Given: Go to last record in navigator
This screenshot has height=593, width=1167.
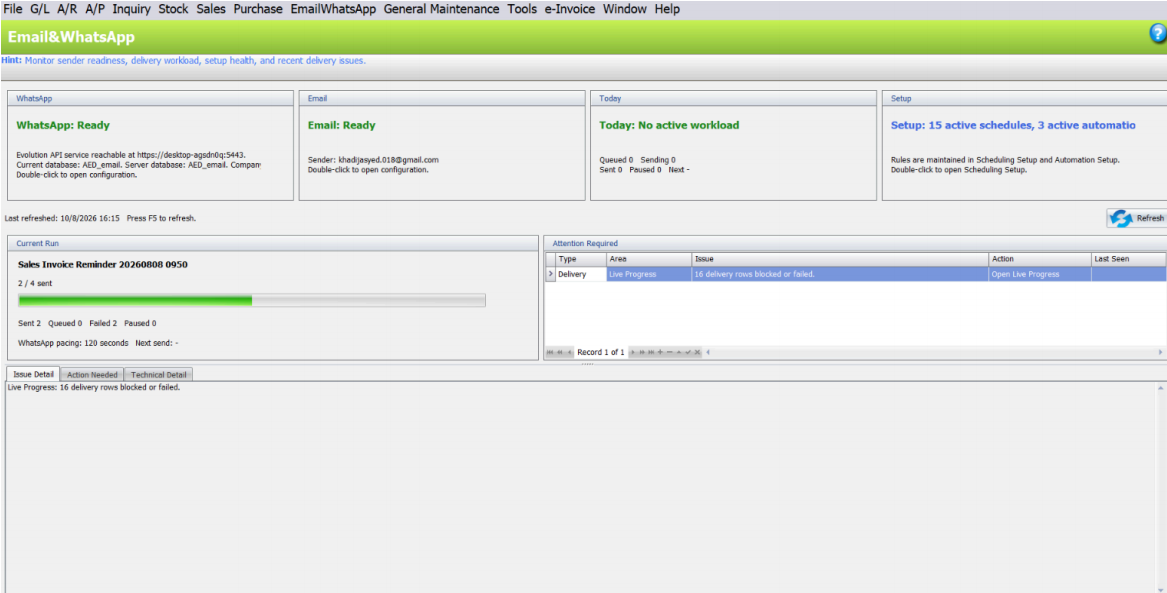Looking at the screenshot, I should tap(651, 352).
